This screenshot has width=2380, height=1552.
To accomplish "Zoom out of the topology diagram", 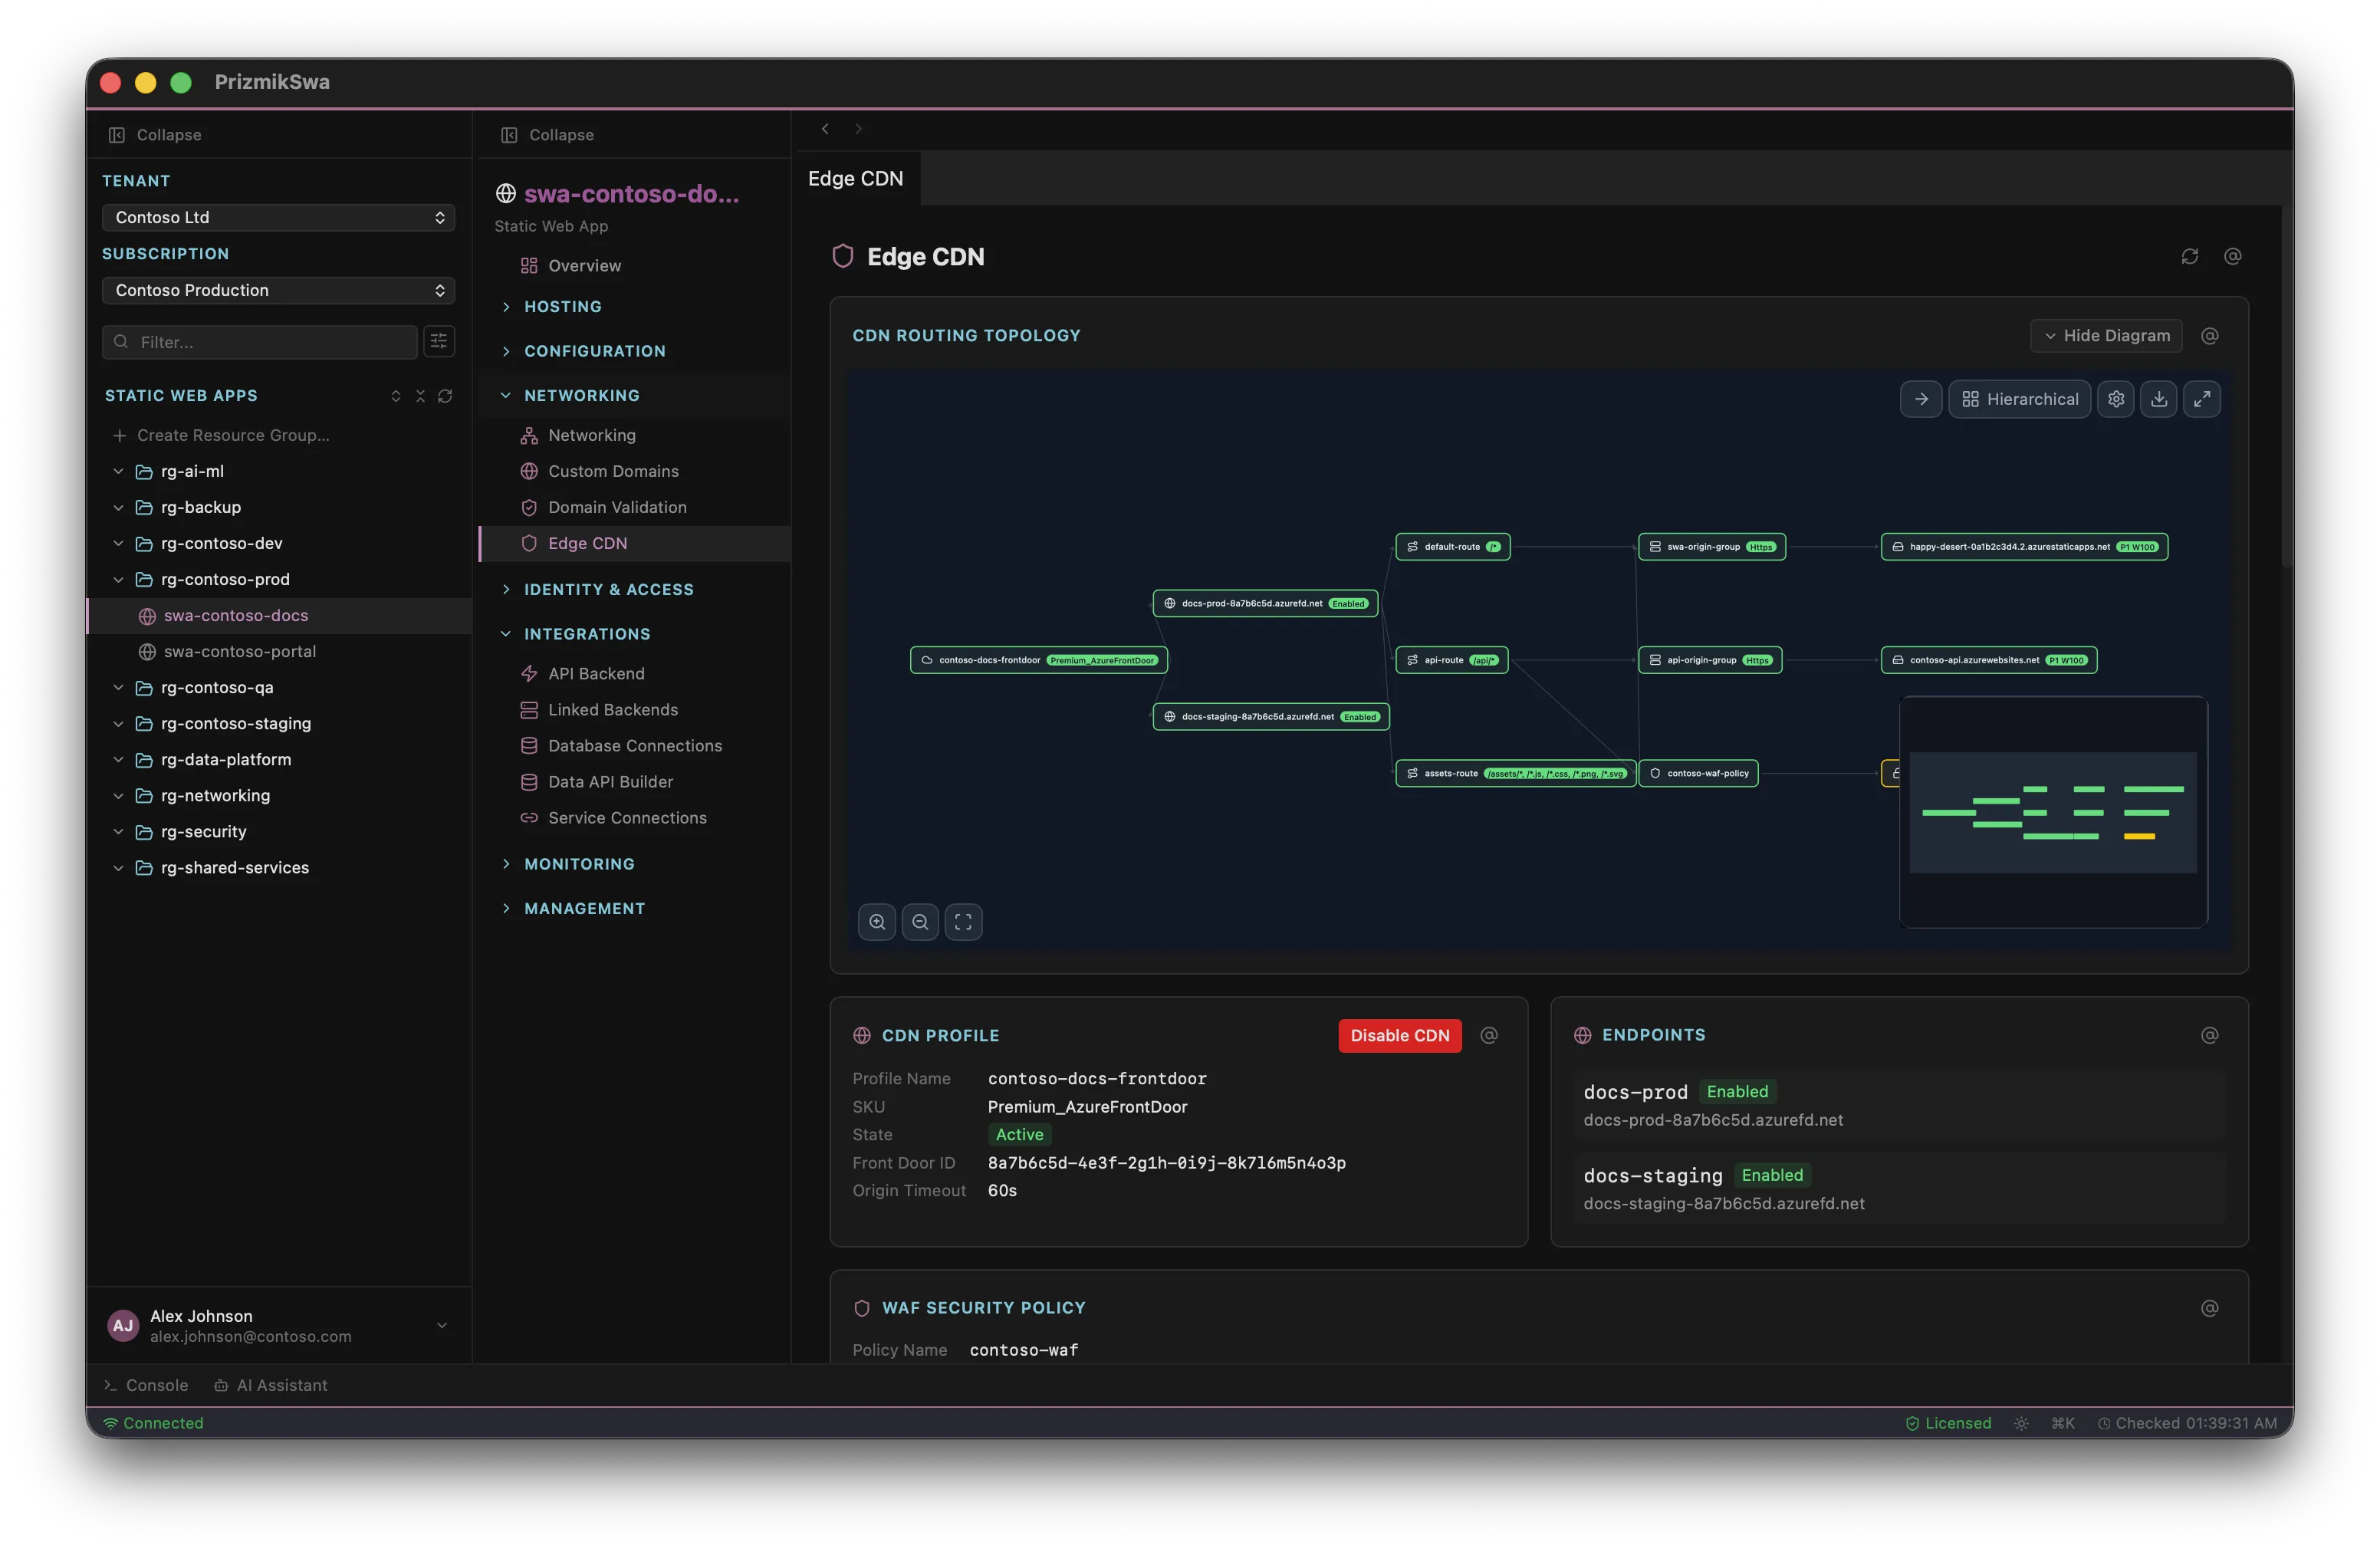I will pos(920,922).
